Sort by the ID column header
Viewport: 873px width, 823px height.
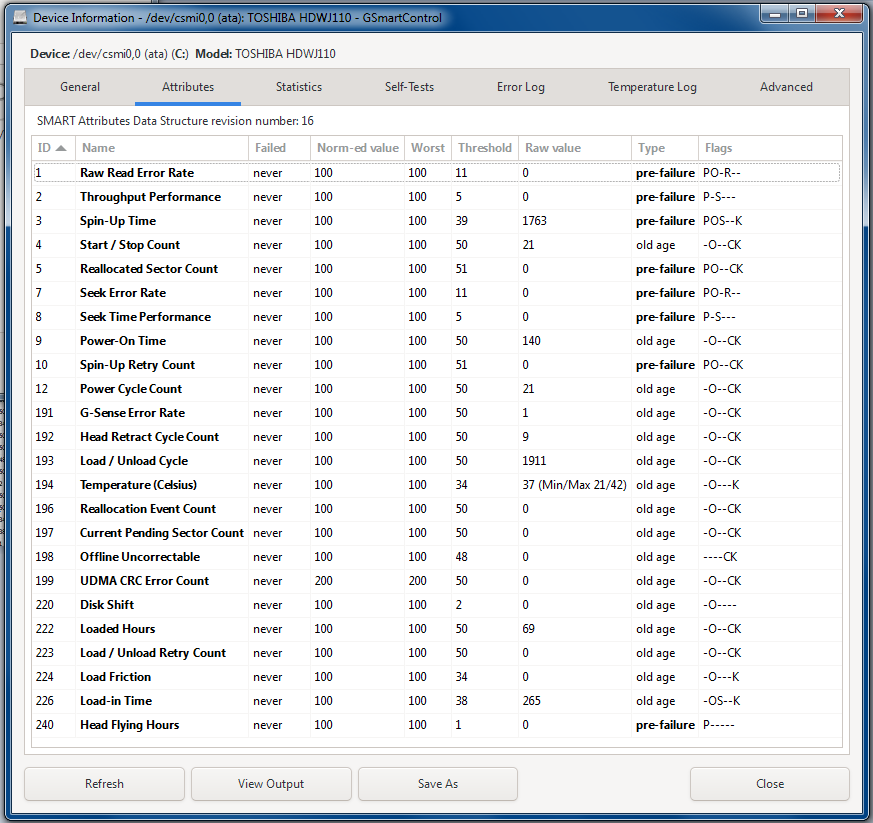point(53,148)
